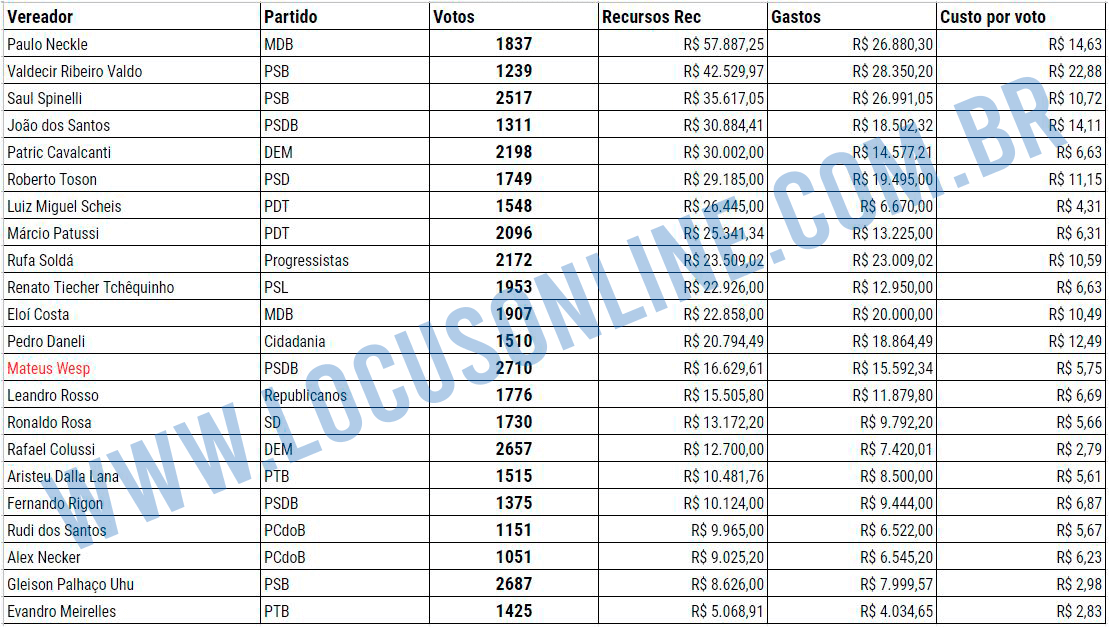Select Gleison Palhaço Uhu's vote count 2687
This screenshot has width=1109, height=627.
(x=514, y=585)
